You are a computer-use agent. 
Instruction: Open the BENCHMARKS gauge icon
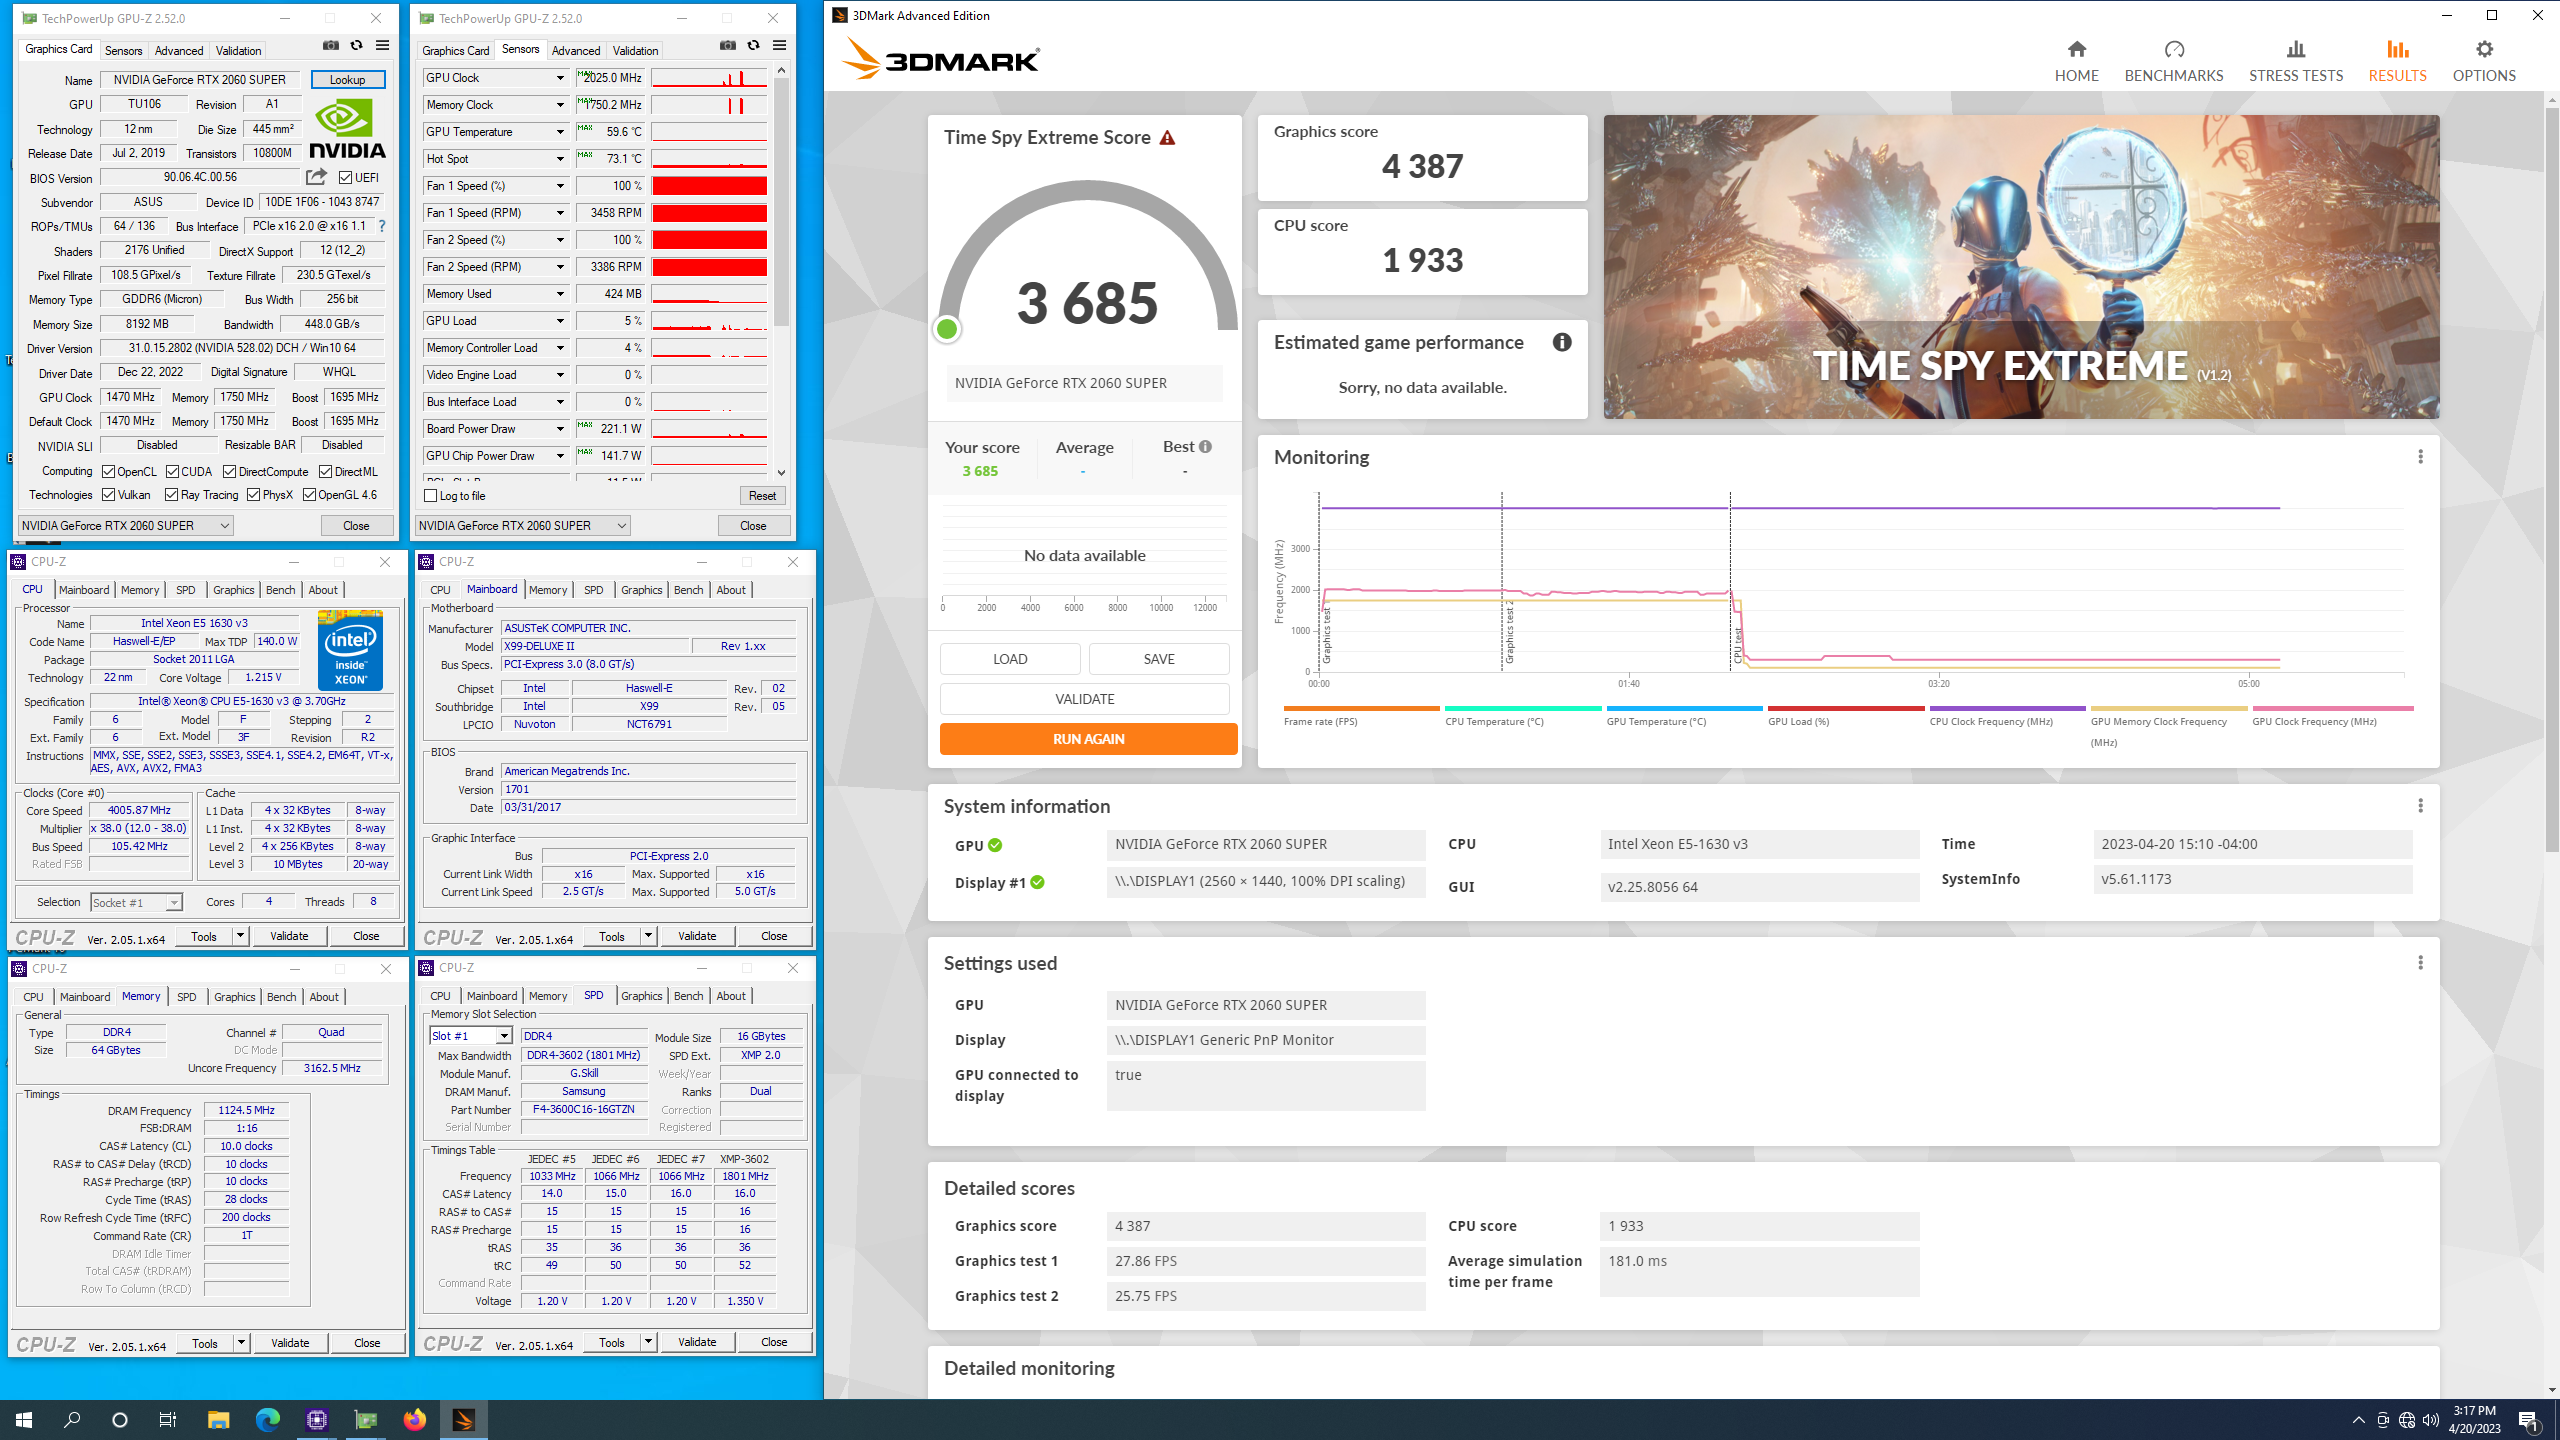[2174, 49]
